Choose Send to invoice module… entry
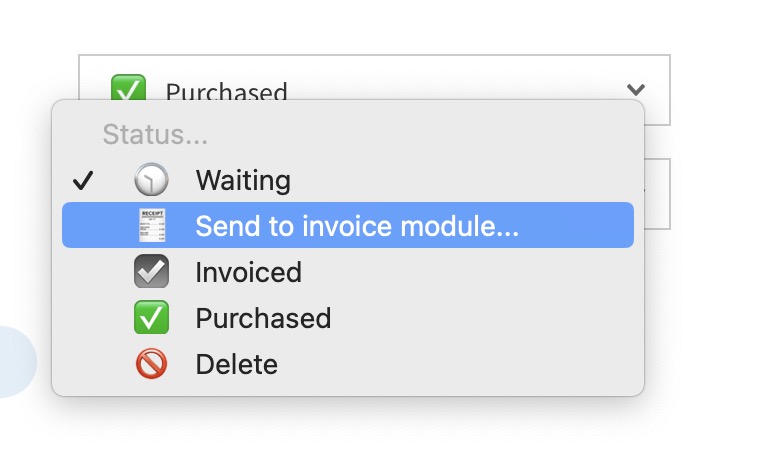The width and height of the screenshot is (764, 474). click(357, 226)
